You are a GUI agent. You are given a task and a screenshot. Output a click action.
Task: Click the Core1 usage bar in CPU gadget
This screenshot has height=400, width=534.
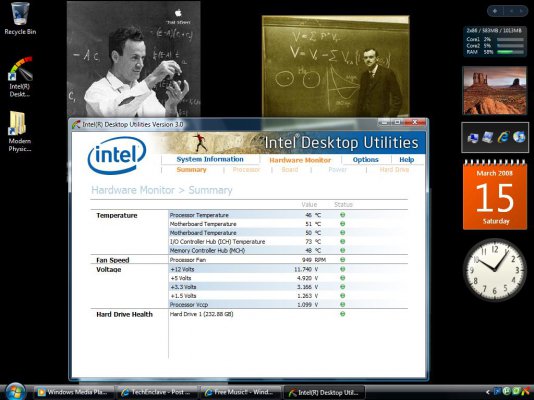[510, 39]
